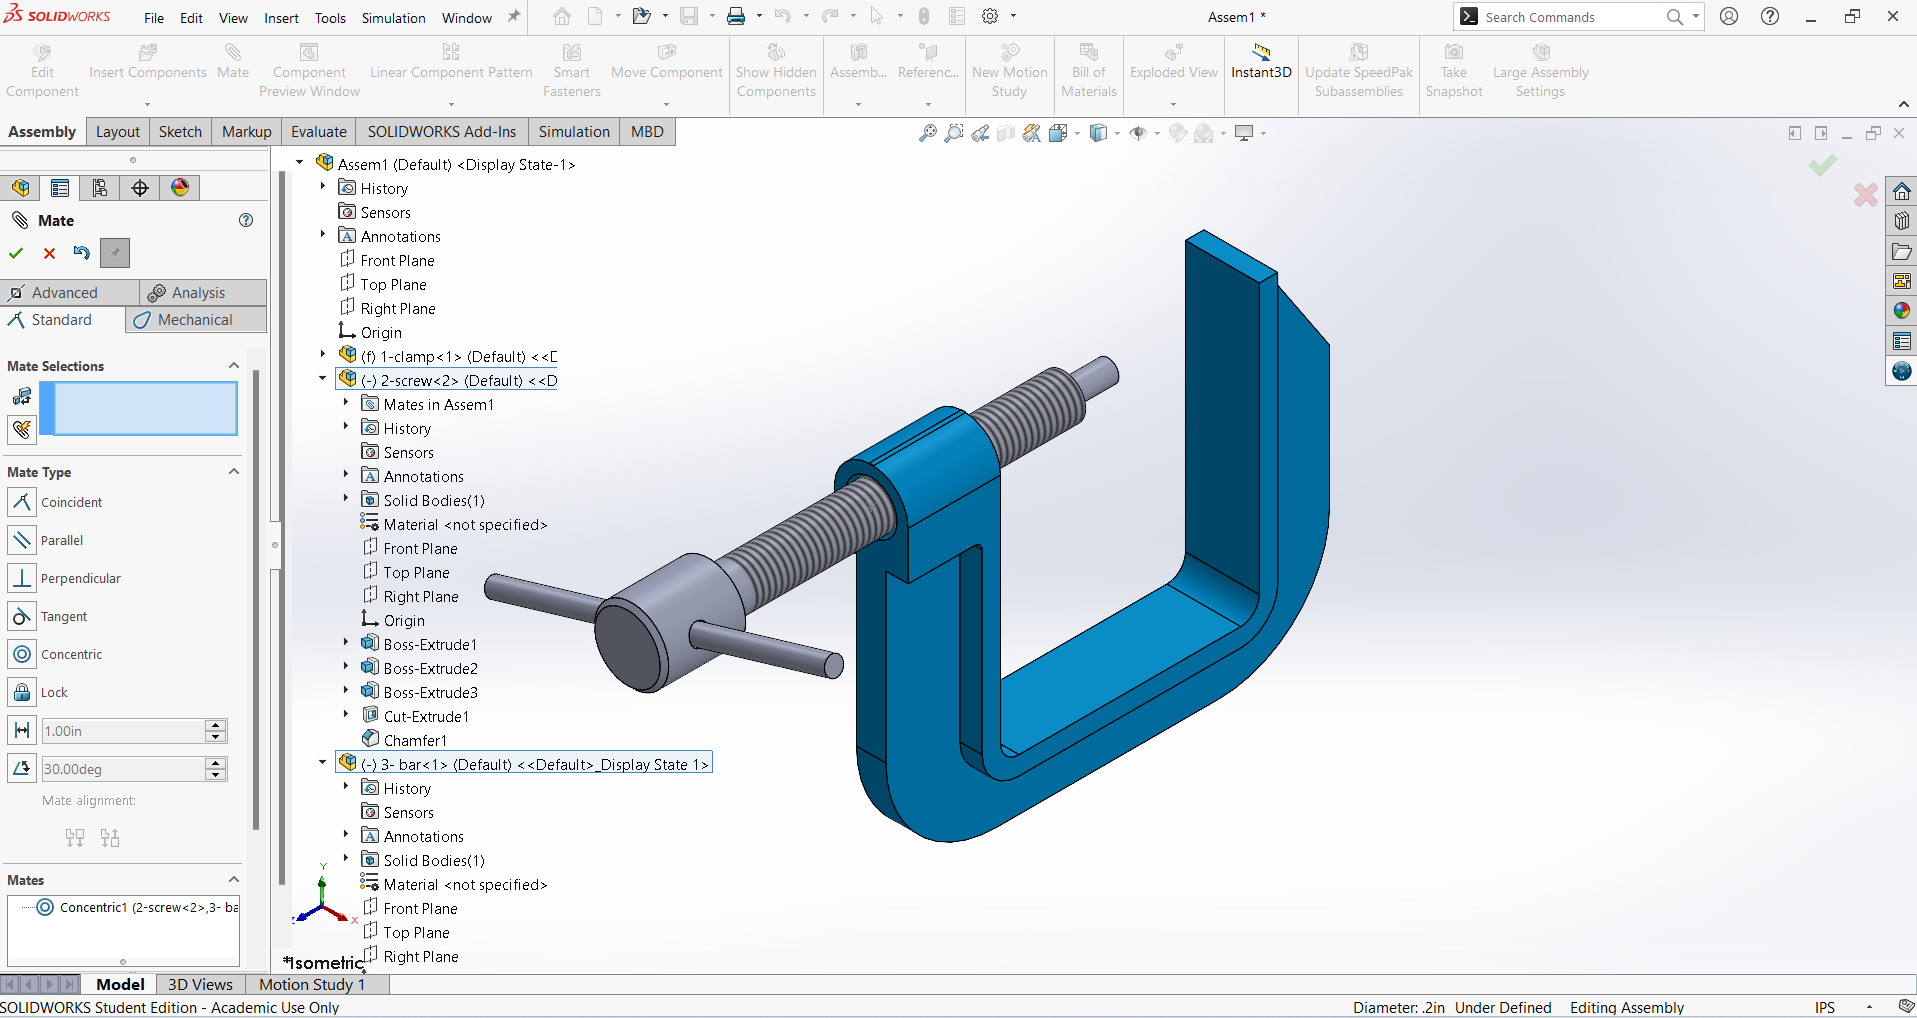Switch to the Advanced mates tab
This screenshot has height=1018, width=1917.
click(x=70, y=293)
